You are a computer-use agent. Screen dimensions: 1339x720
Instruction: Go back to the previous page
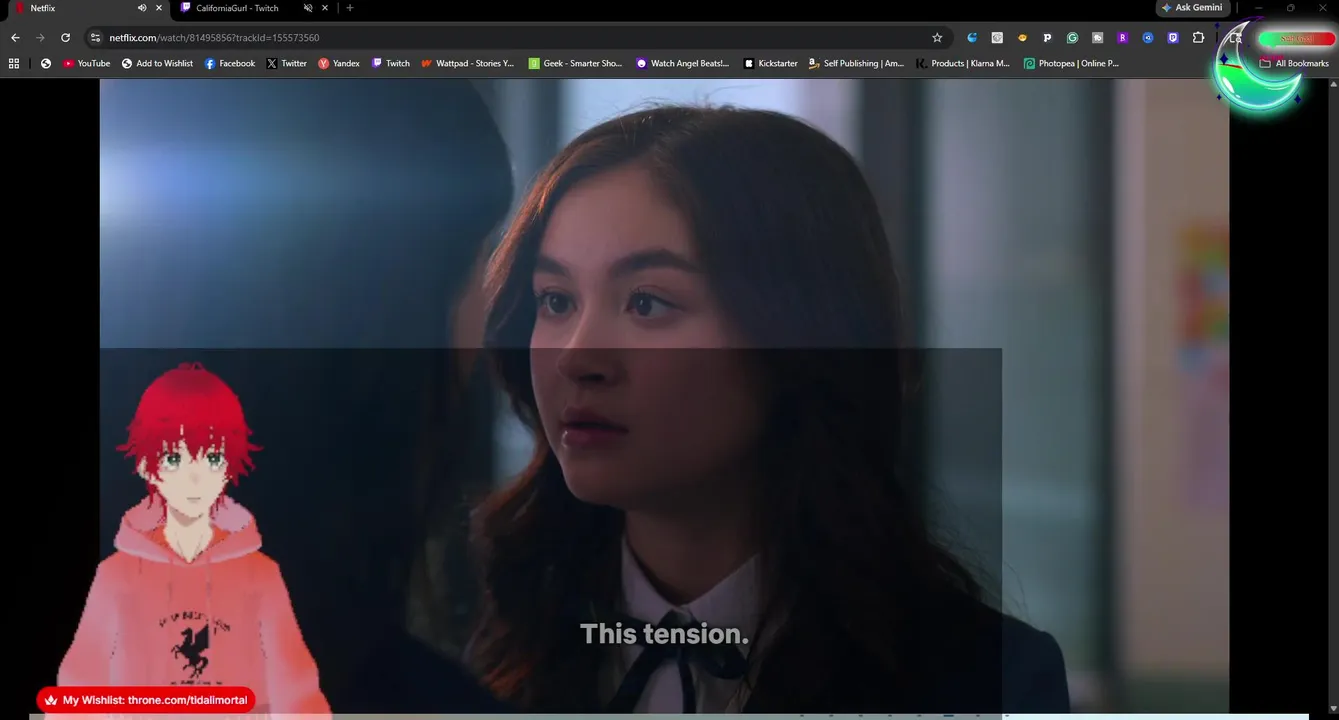click(15, 38)
